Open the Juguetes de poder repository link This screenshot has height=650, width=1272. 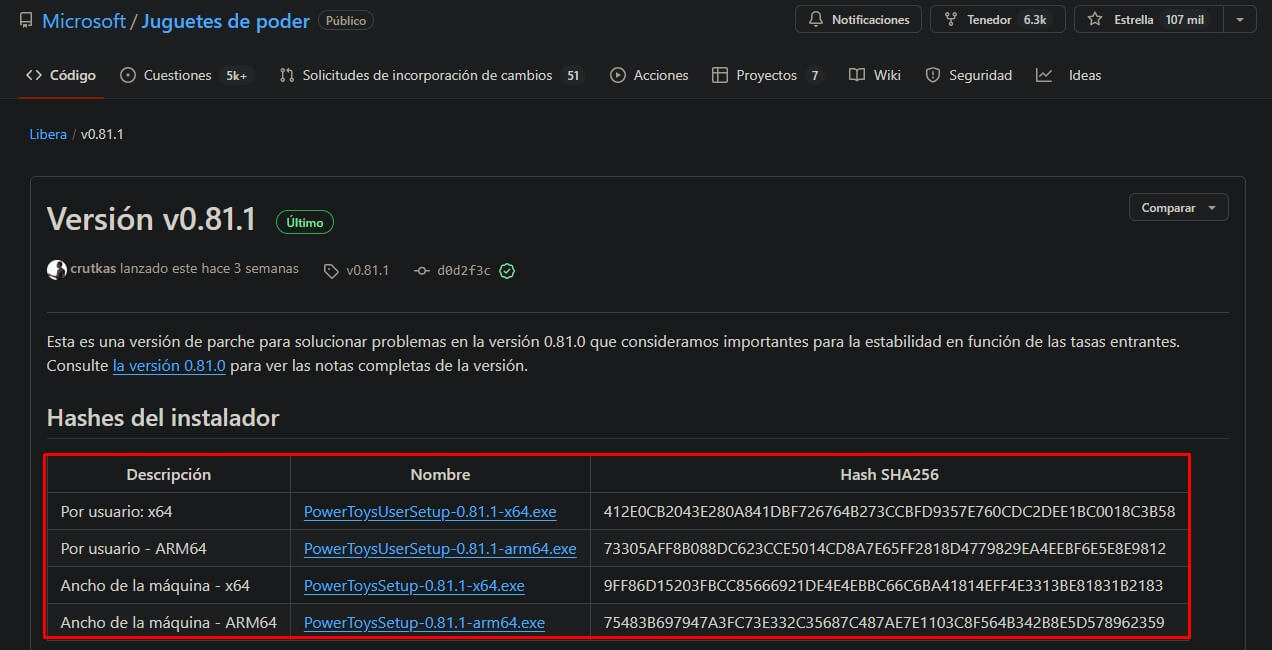(x=226, y=21)
